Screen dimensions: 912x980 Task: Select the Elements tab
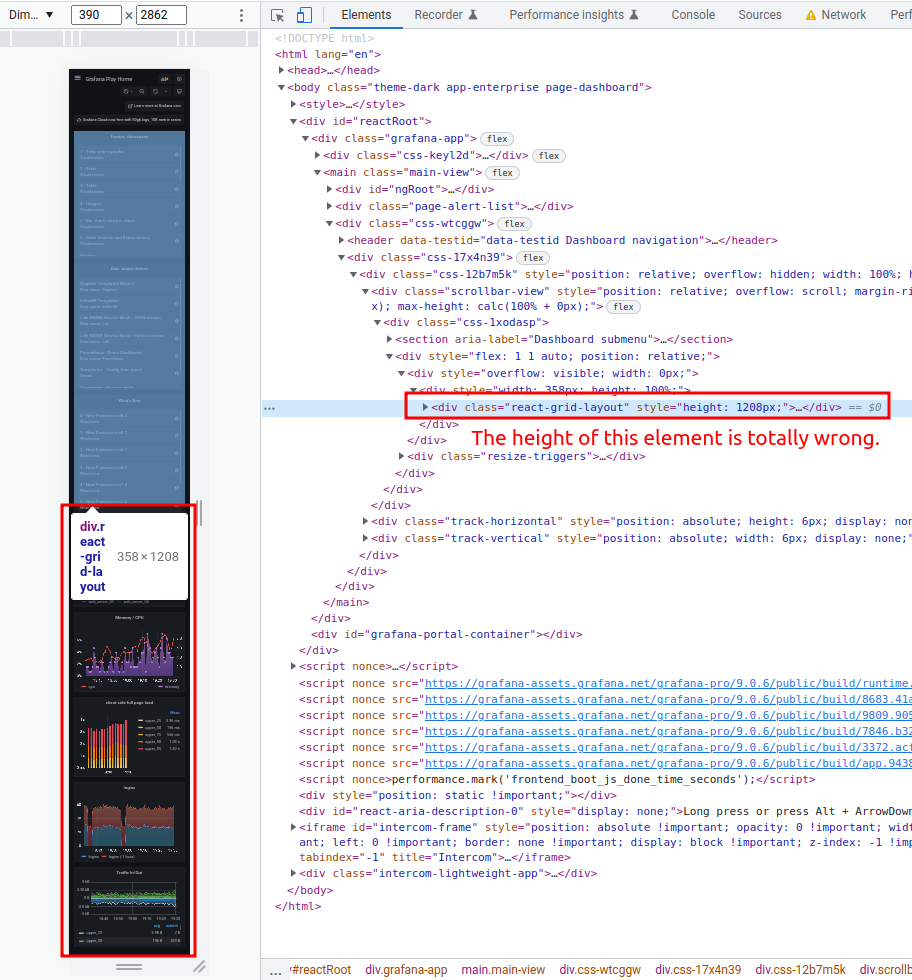point(367,15)
